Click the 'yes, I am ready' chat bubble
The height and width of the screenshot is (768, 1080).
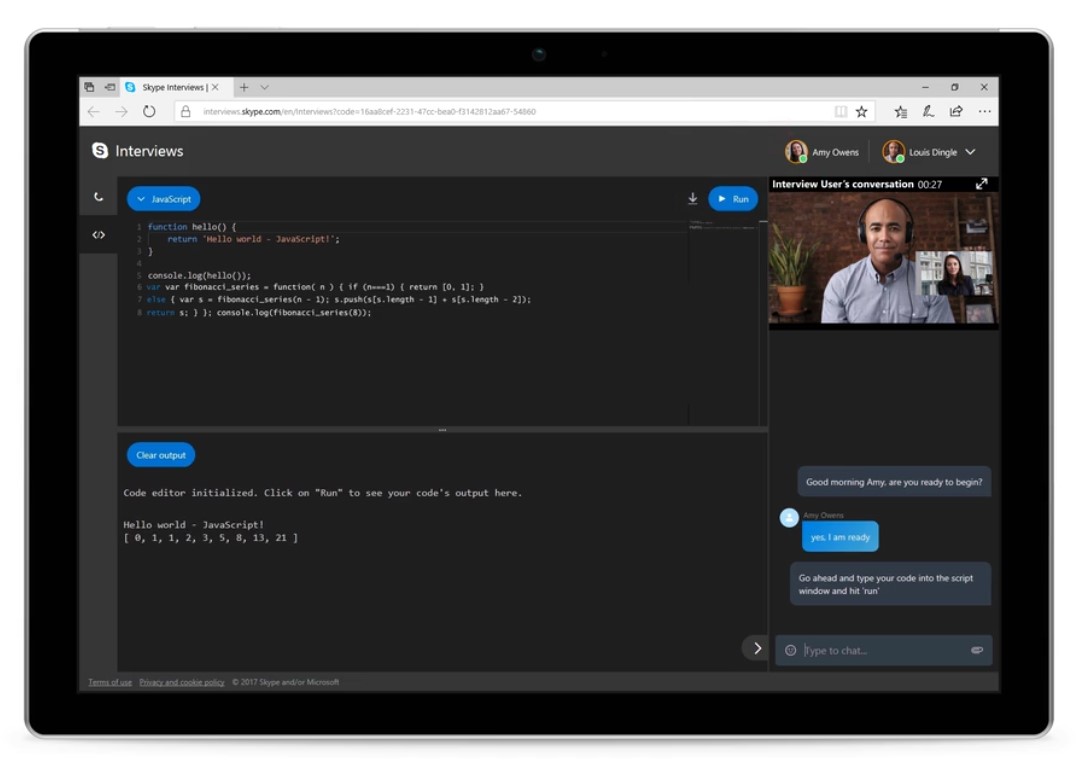[x=840, y=537]
